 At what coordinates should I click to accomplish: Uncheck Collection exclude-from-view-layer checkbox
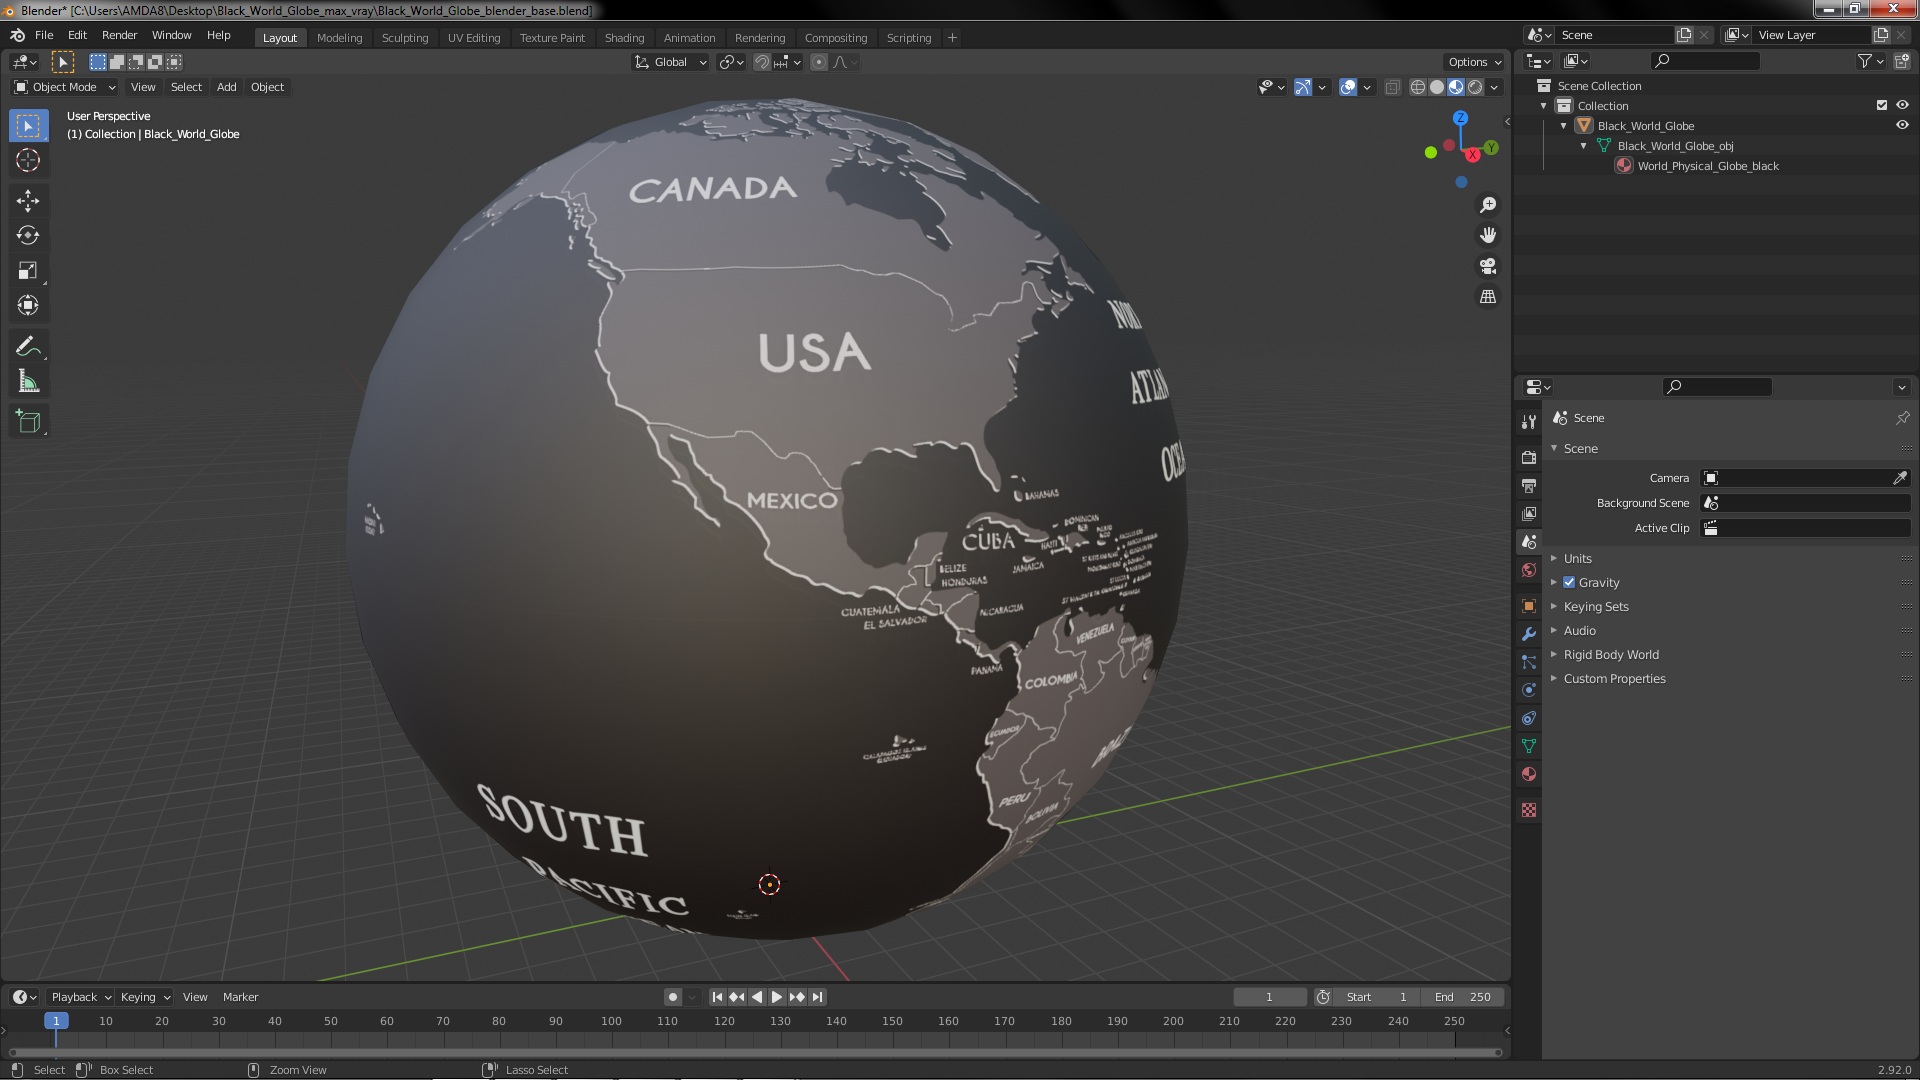pyautogui.click(x=1881, y=106)
